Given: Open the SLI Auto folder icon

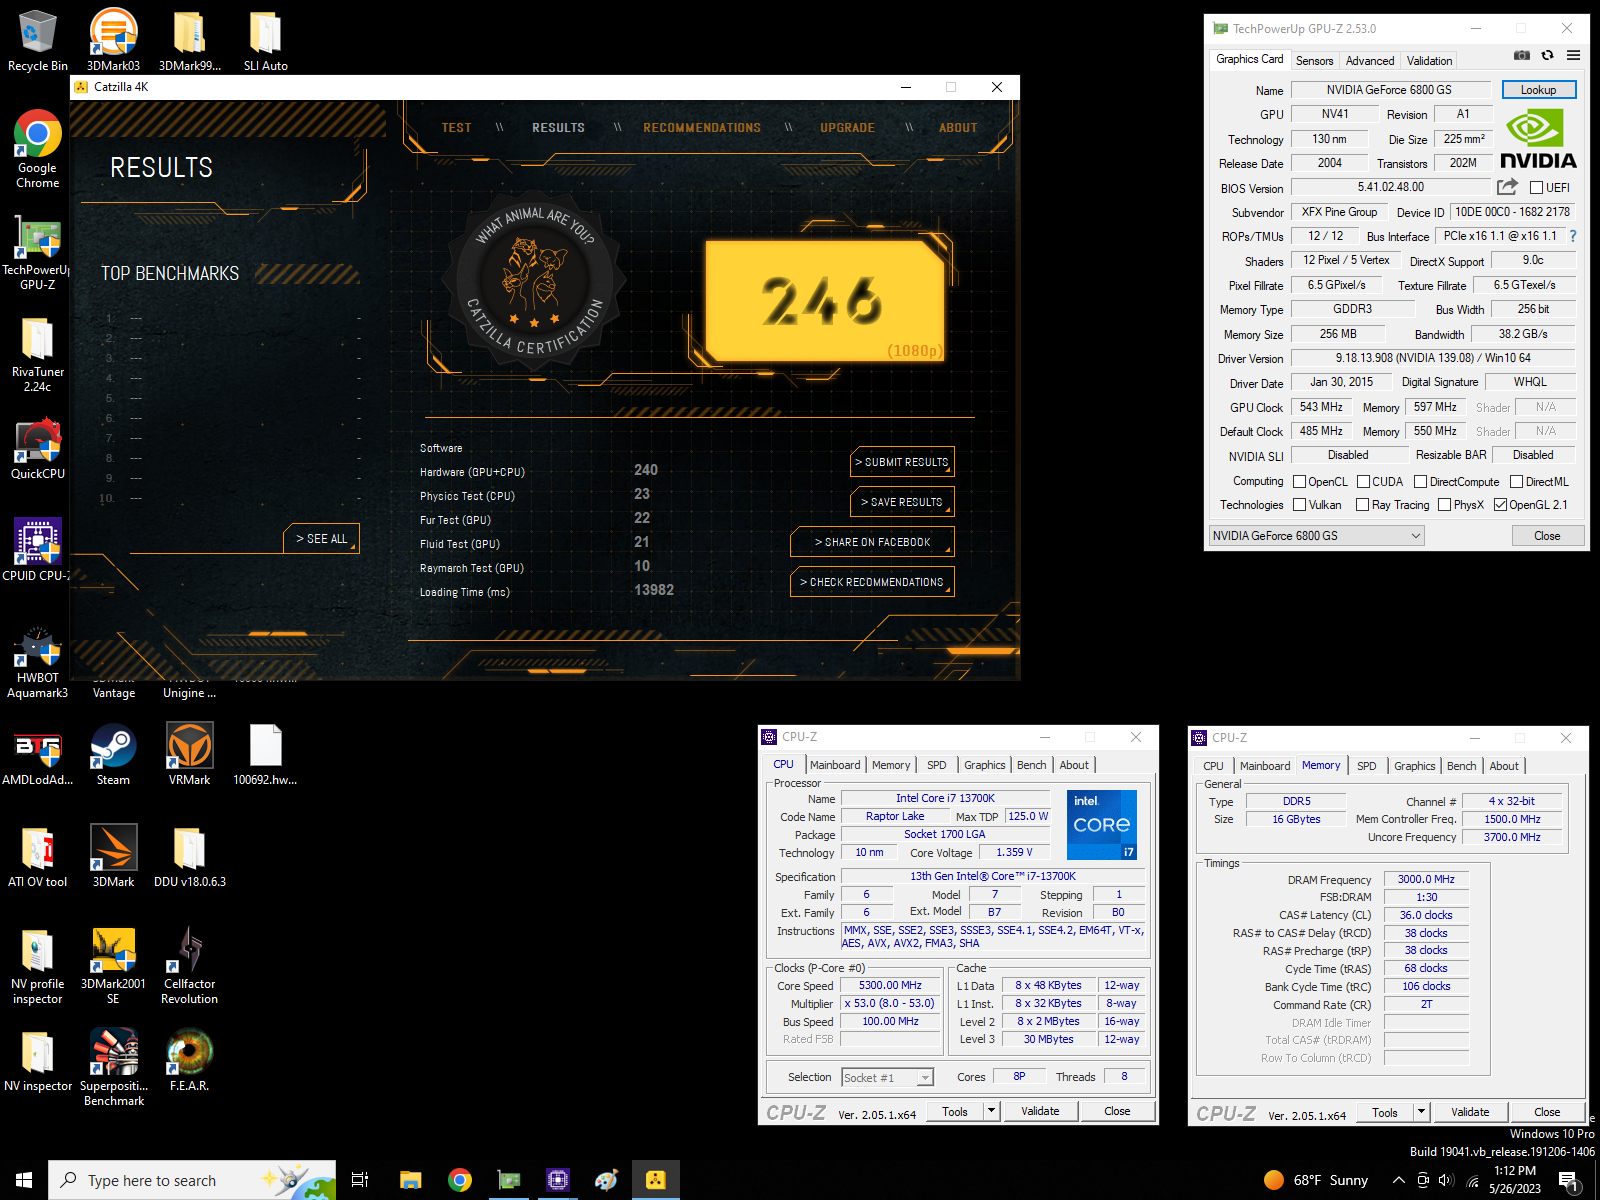Looking at the screenshot, I should click(x=265, y=40).
